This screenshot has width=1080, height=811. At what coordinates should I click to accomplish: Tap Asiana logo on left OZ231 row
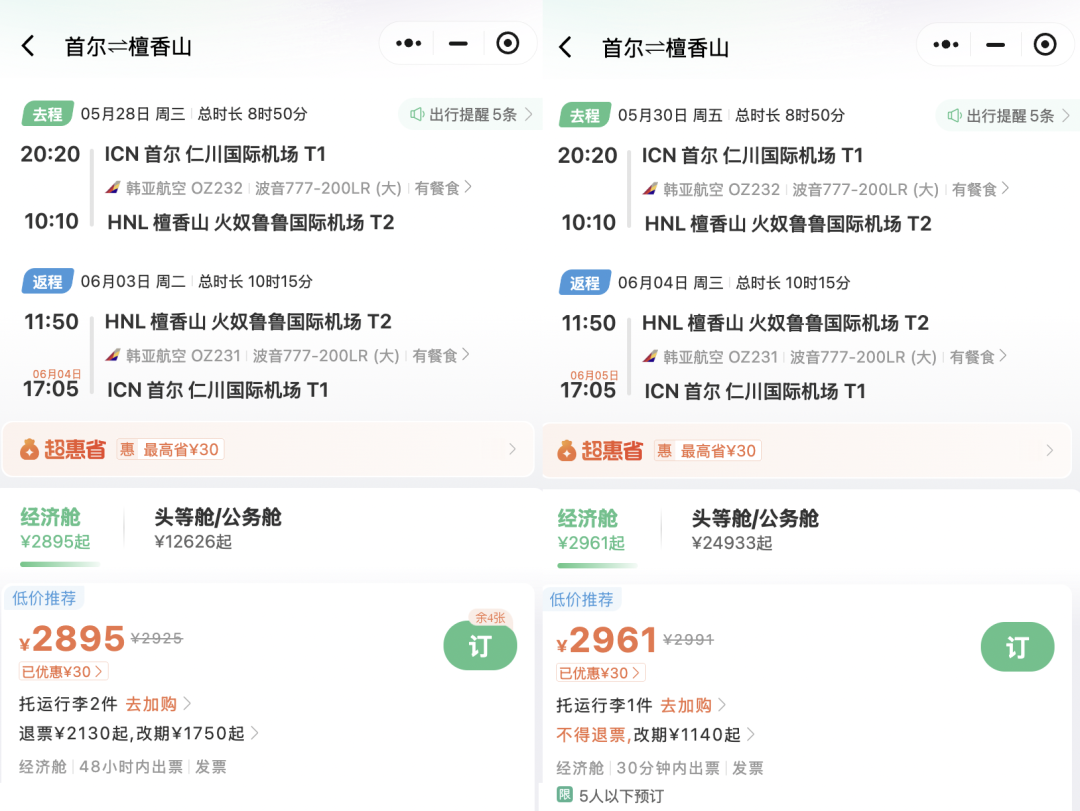coord(113,356)
